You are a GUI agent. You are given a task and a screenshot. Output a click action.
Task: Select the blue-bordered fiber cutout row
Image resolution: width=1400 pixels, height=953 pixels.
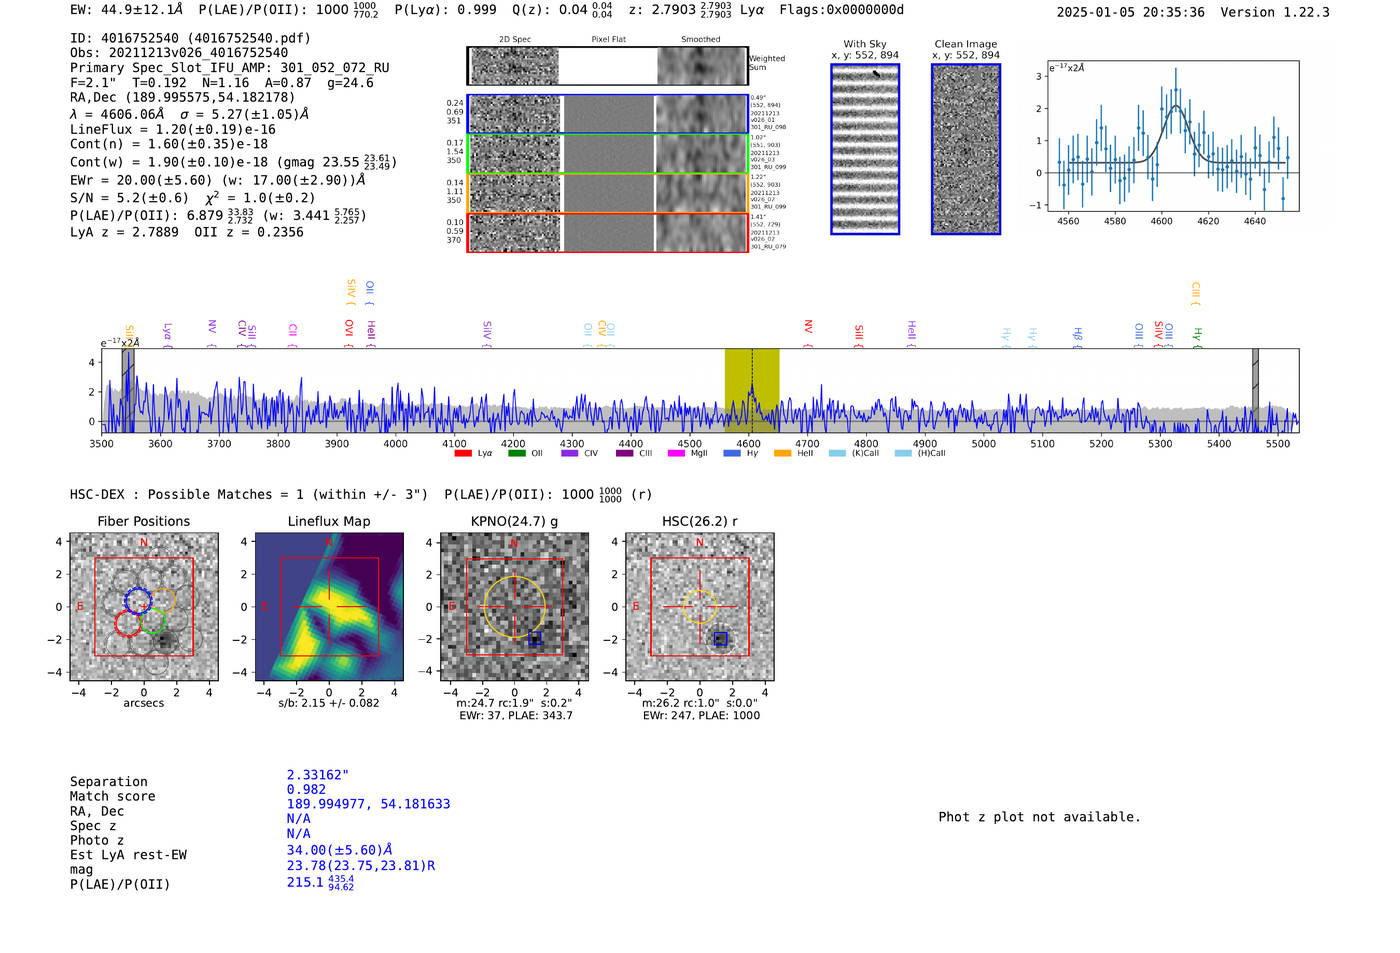coord(607,114)
